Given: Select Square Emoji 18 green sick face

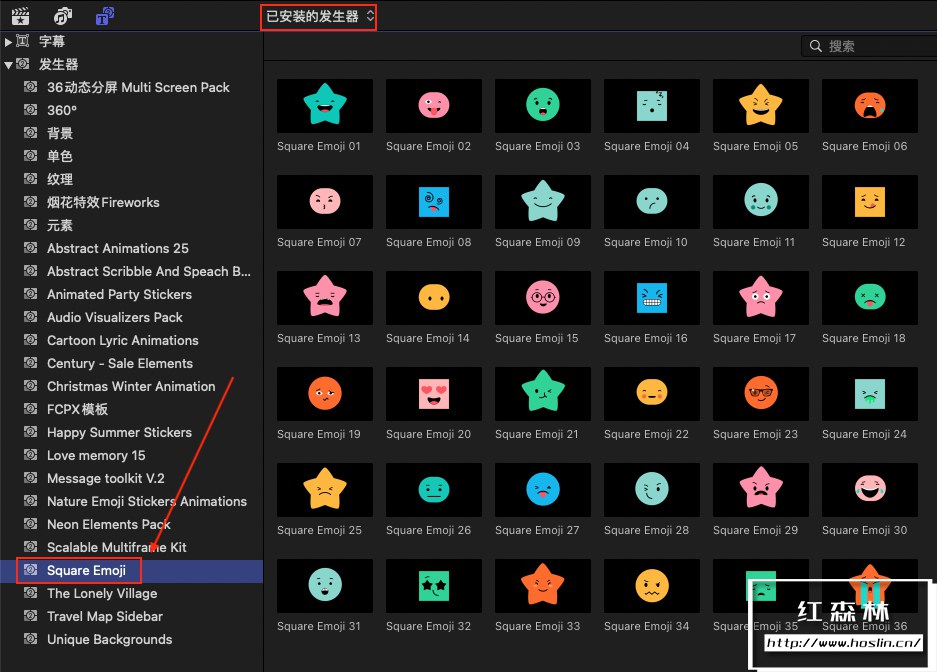Looking at the screenshot, I should 869,298.
